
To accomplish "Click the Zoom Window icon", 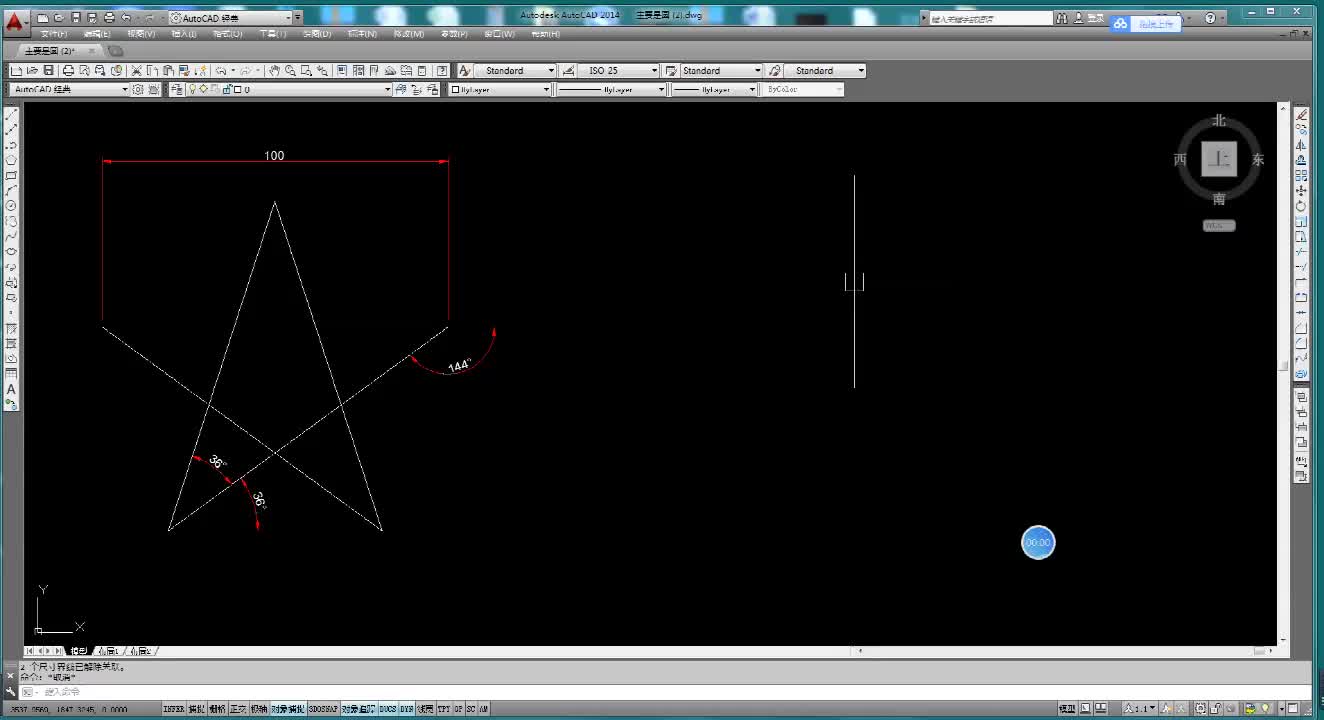I will click(307, 70).
